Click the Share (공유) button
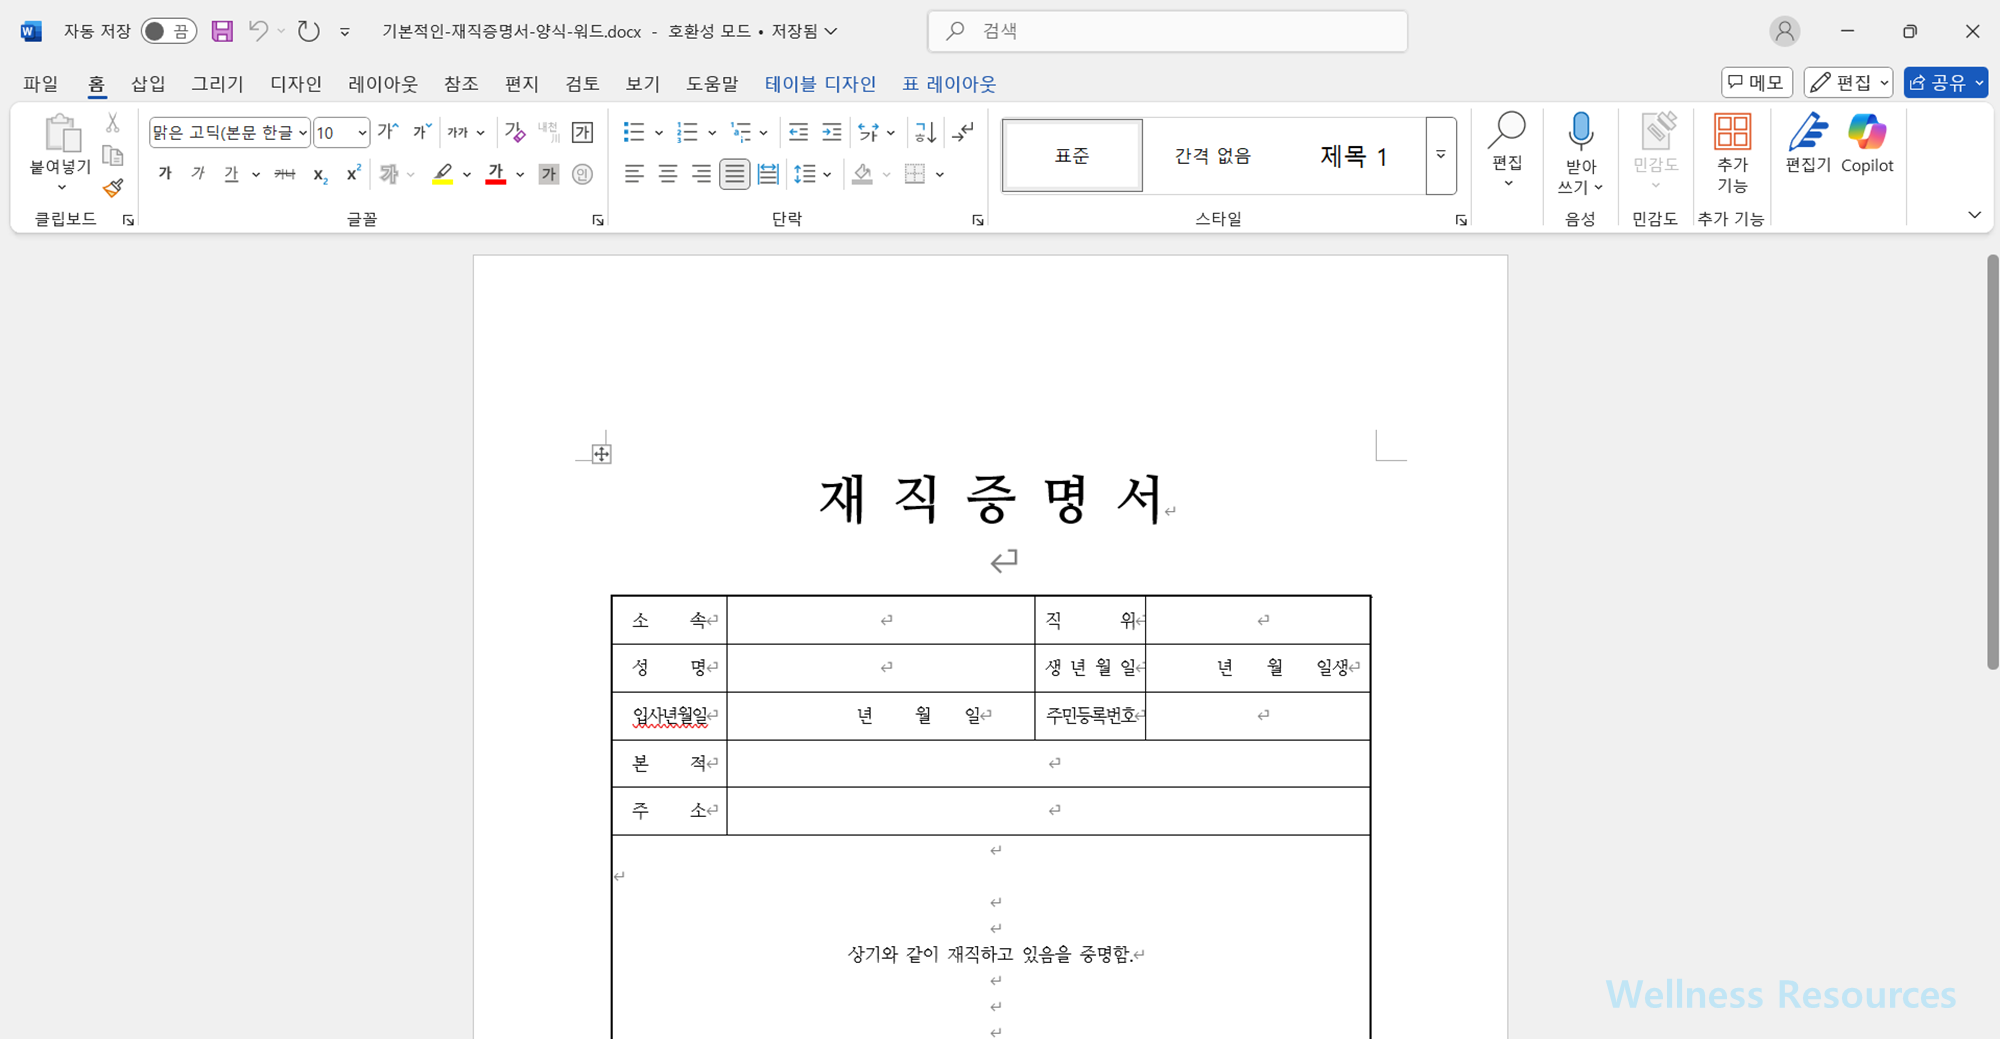Viewport: 2000px width, 1039px height. pyautogui.click(x=1945, y=82)
